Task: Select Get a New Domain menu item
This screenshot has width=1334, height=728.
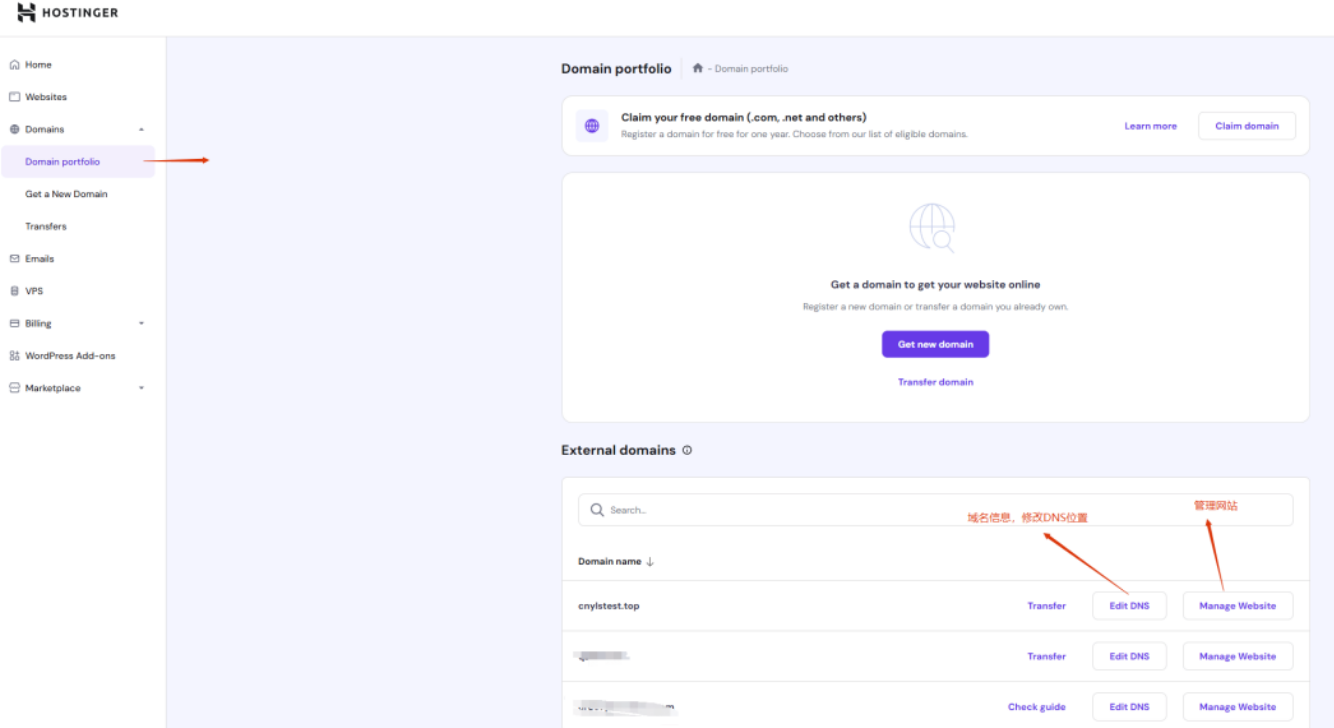Action: tap(66, 194)
